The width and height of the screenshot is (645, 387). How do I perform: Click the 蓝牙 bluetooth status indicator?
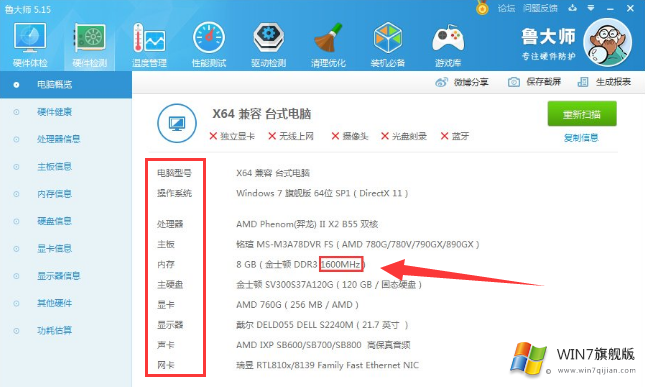point(455,136)
